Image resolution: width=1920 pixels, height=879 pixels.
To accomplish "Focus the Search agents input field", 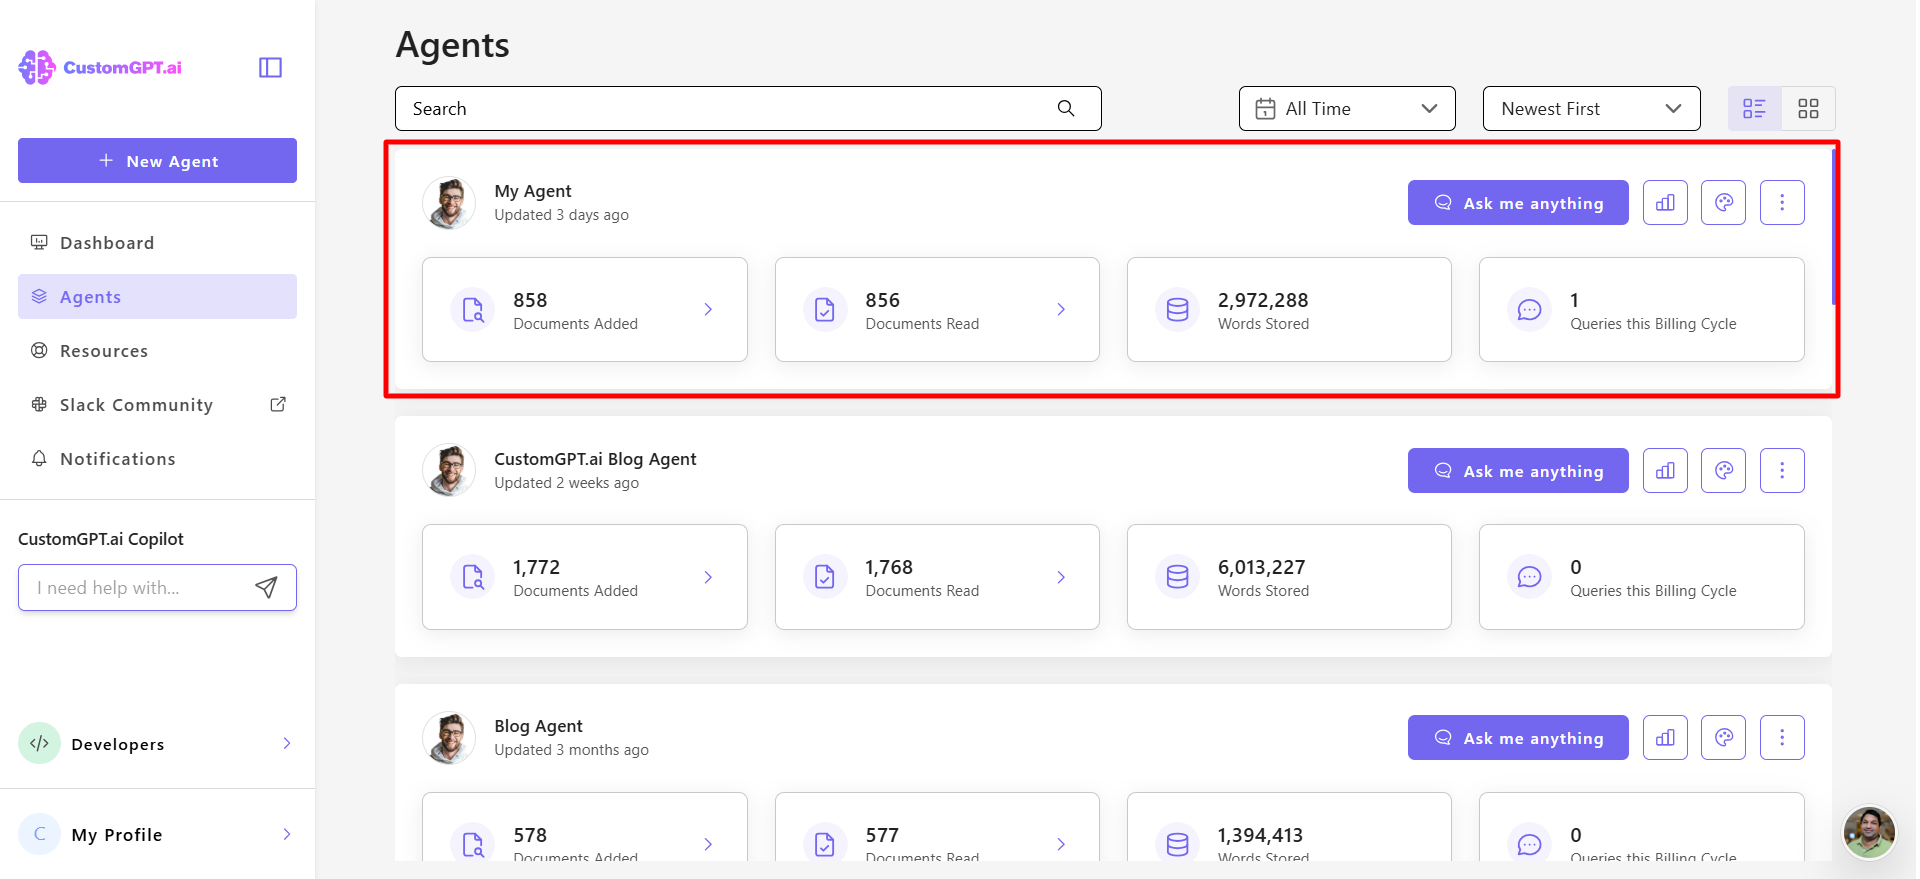I will point(748,108).
